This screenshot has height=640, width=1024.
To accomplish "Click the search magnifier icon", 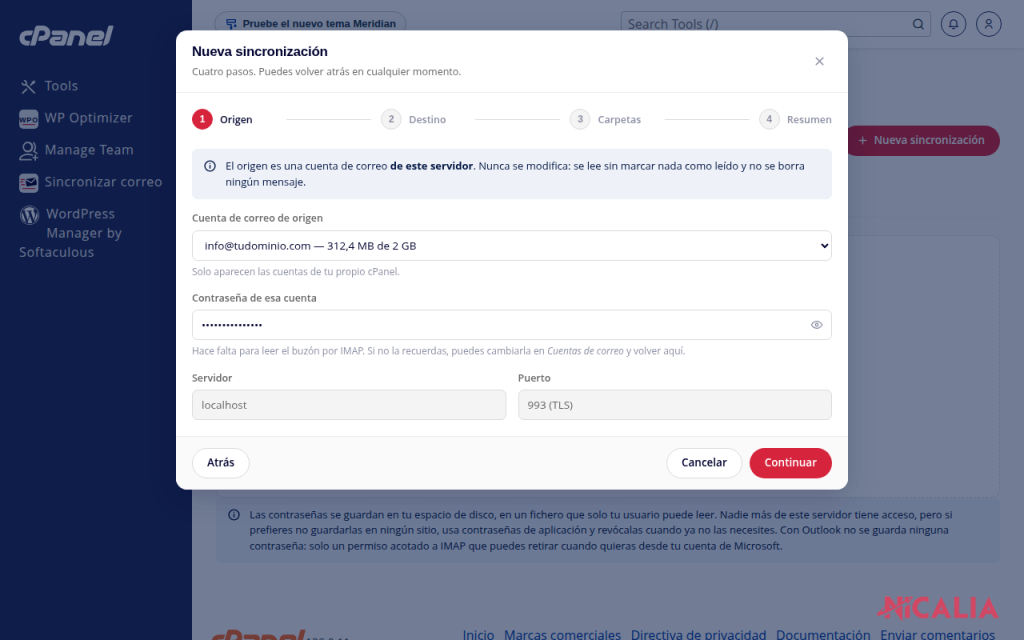I will (x=918, y=24).
